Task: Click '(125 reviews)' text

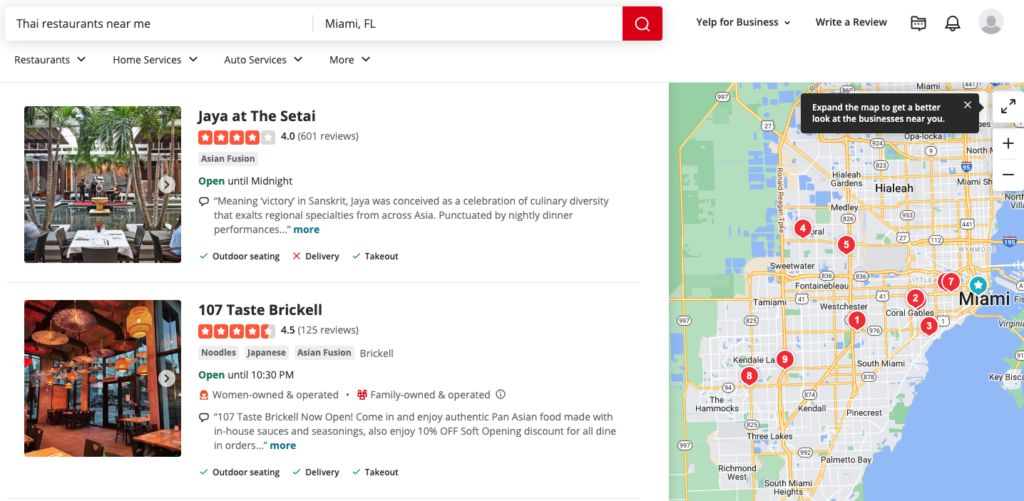Action: 328,330
